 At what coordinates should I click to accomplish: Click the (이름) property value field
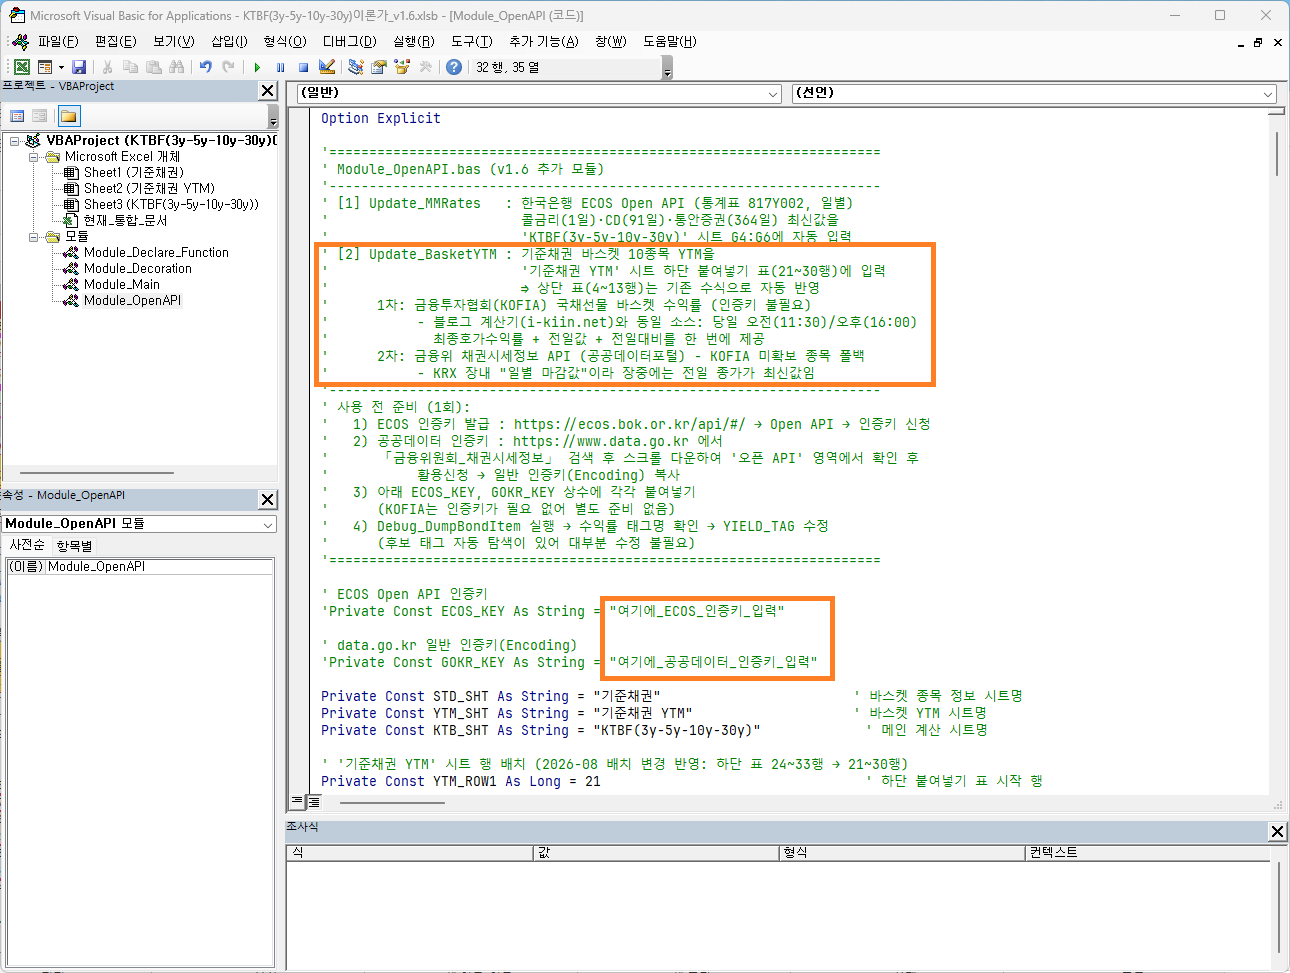[159, 567]
